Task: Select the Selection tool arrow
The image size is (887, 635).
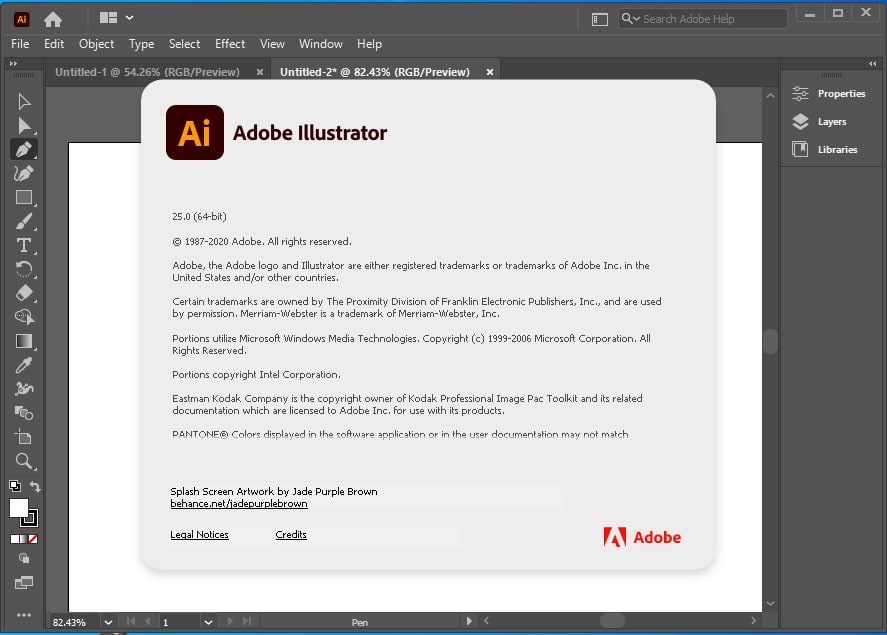Action: (x=24, y=102)
